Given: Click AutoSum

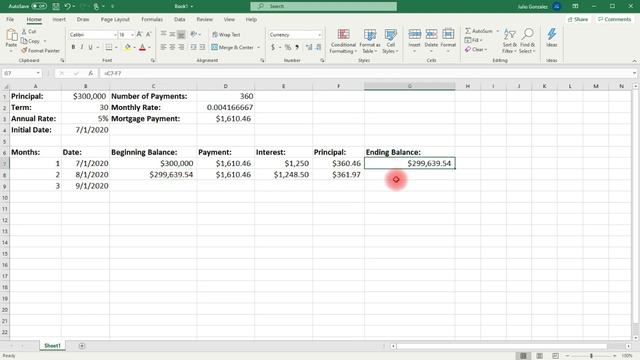Looking at the screenshot, I should (x=479, y=31).
